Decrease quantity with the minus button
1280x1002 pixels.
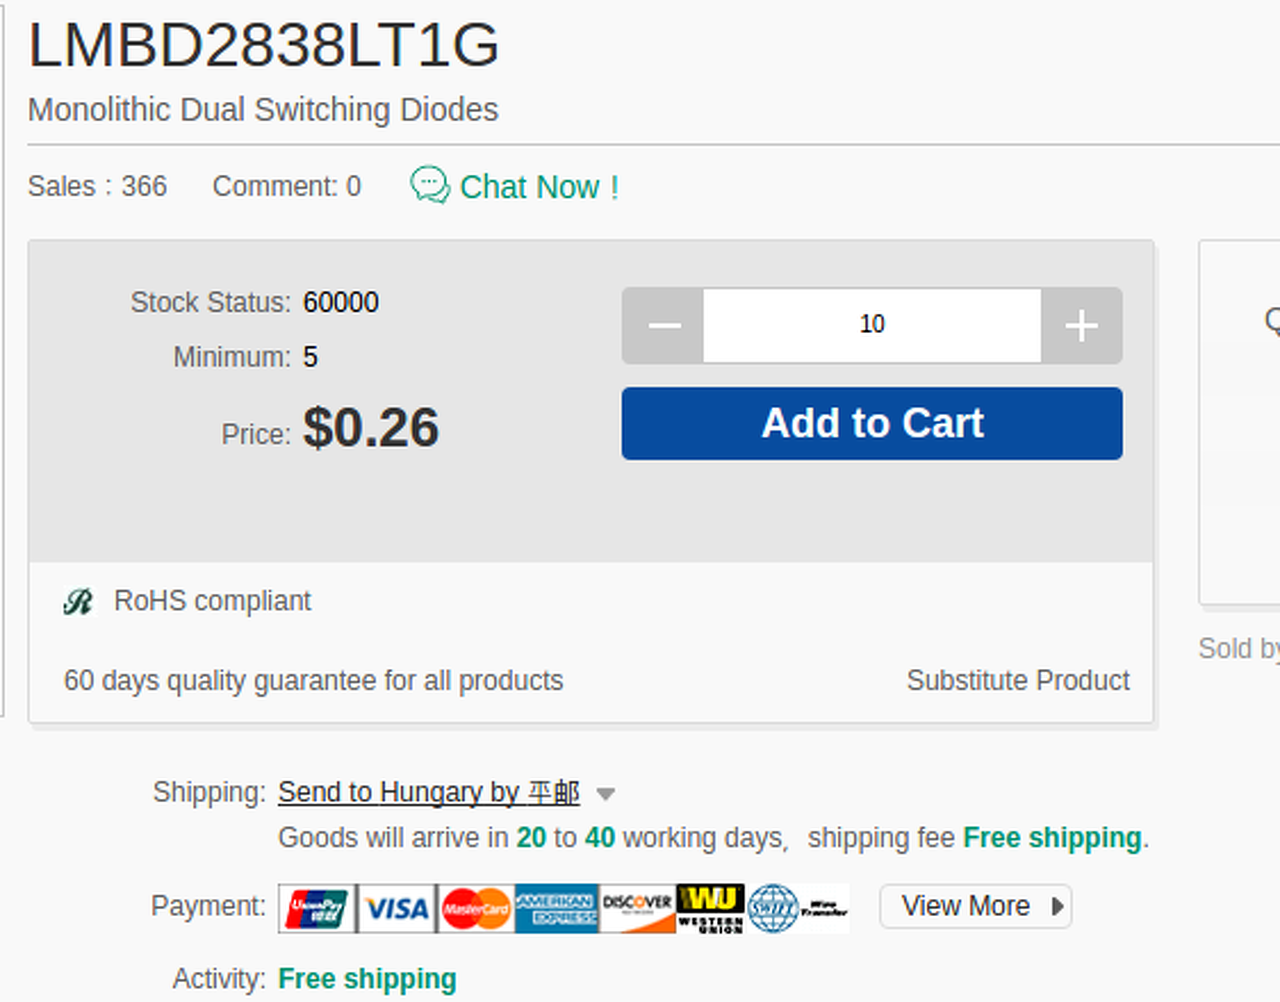664,326
